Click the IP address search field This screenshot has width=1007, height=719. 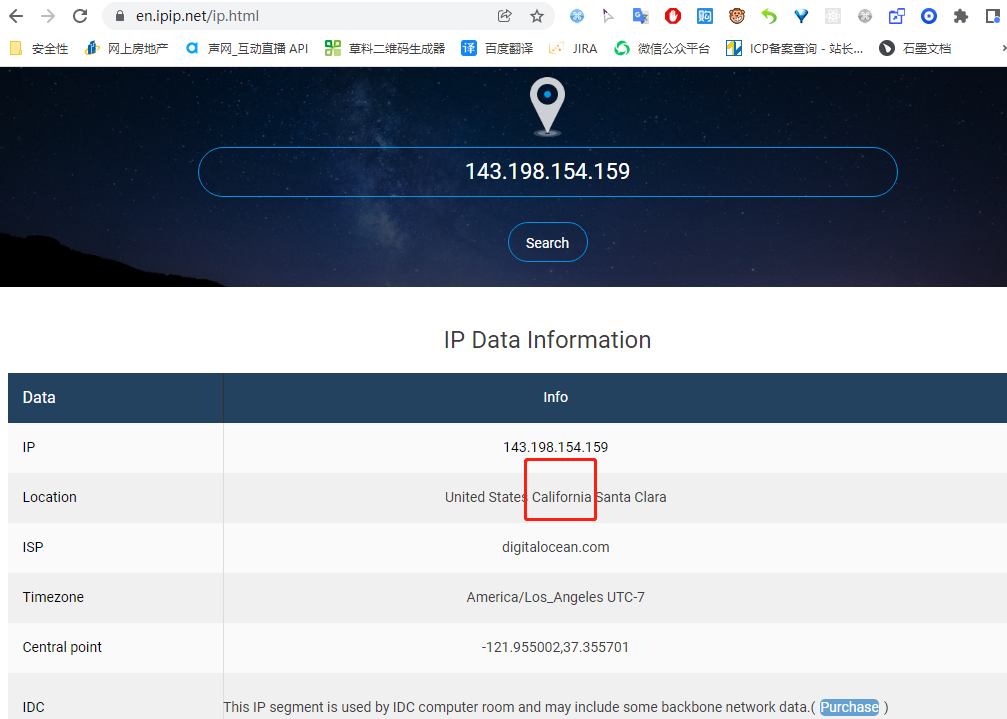coord(547,172)
